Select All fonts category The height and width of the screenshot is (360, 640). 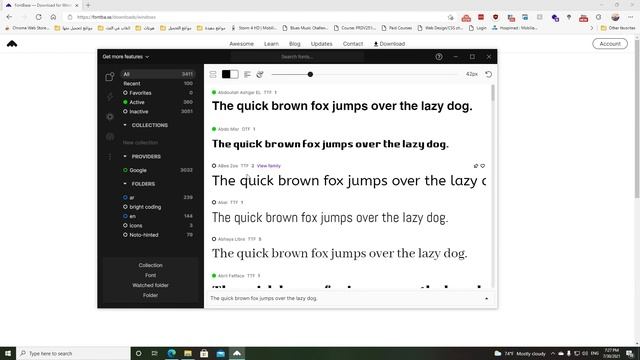(158, 74)
